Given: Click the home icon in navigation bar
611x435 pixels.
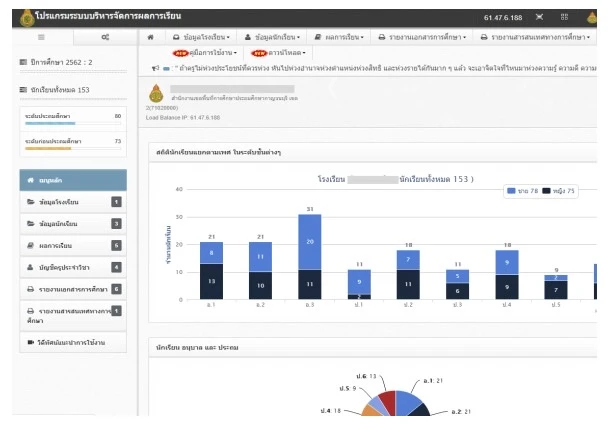Looking at the screenshot, I should pos(150,37).
